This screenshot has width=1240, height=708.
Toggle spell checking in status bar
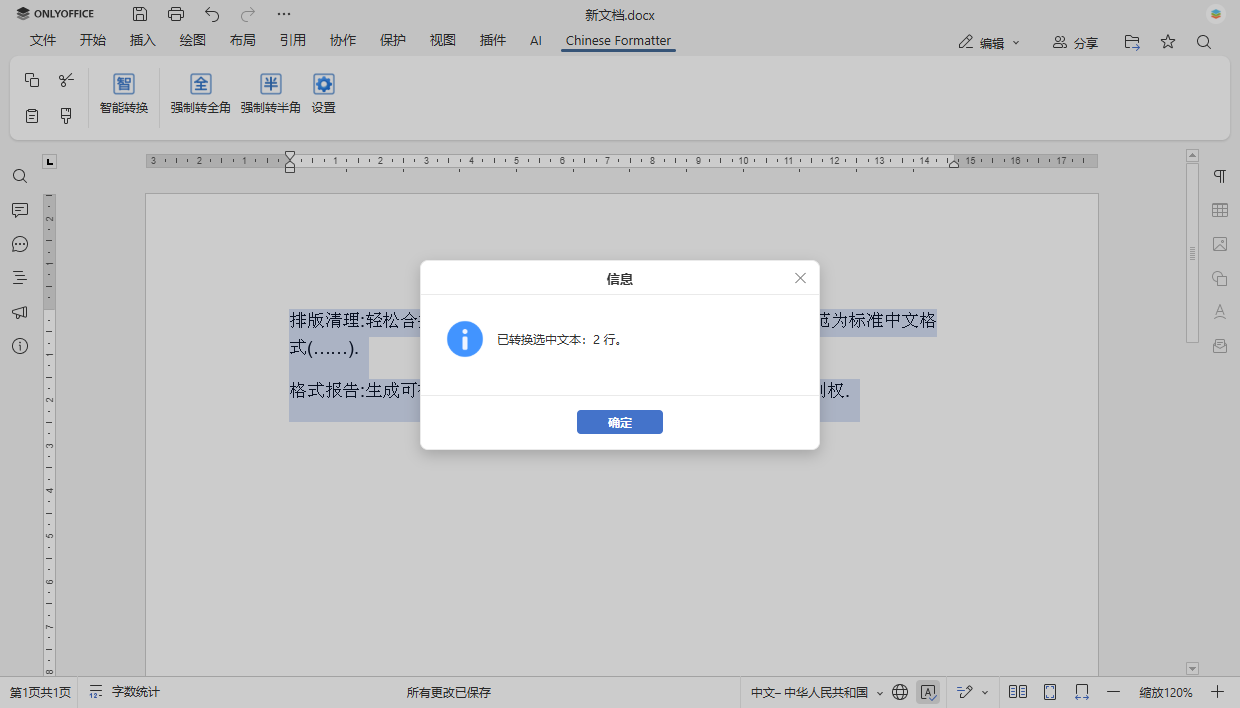click(x=928, y=692)
